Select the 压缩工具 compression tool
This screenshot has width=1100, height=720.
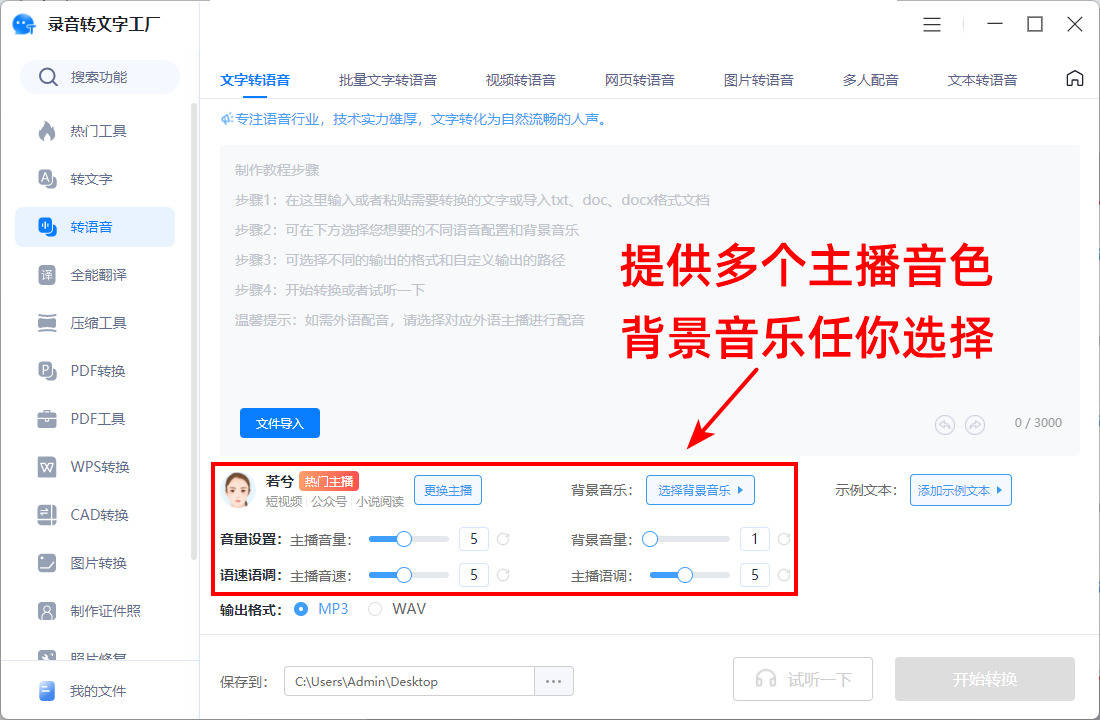coord(99,322)
